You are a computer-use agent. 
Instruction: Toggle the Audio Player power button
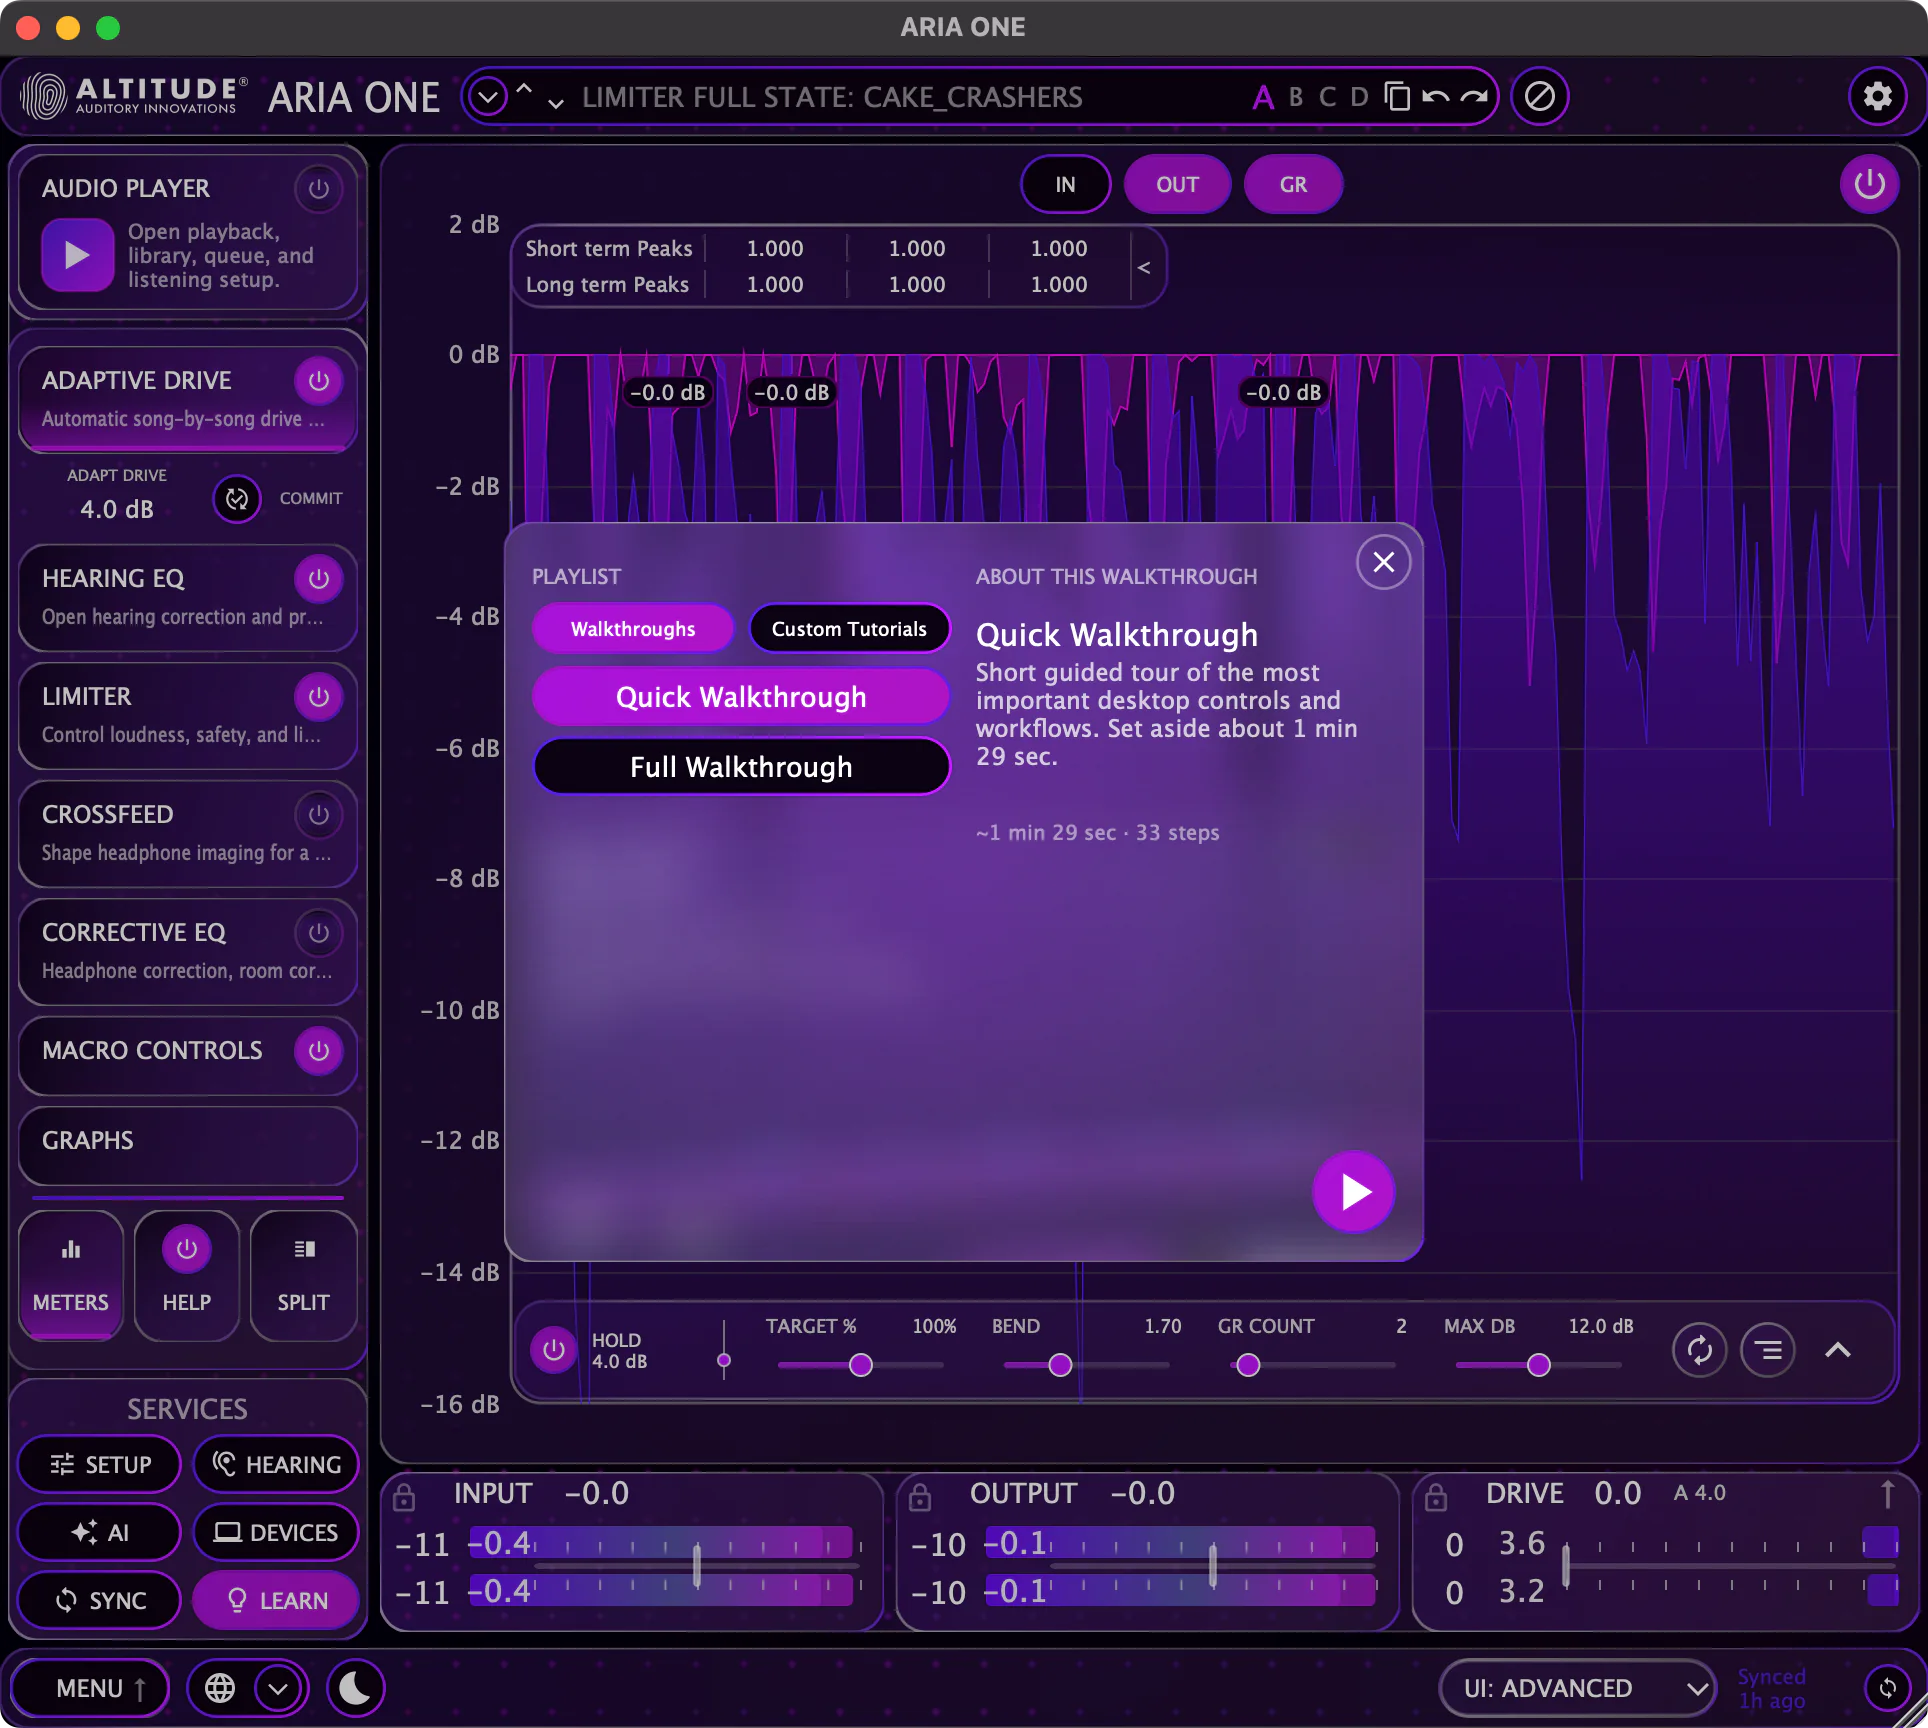pos(318,188)
